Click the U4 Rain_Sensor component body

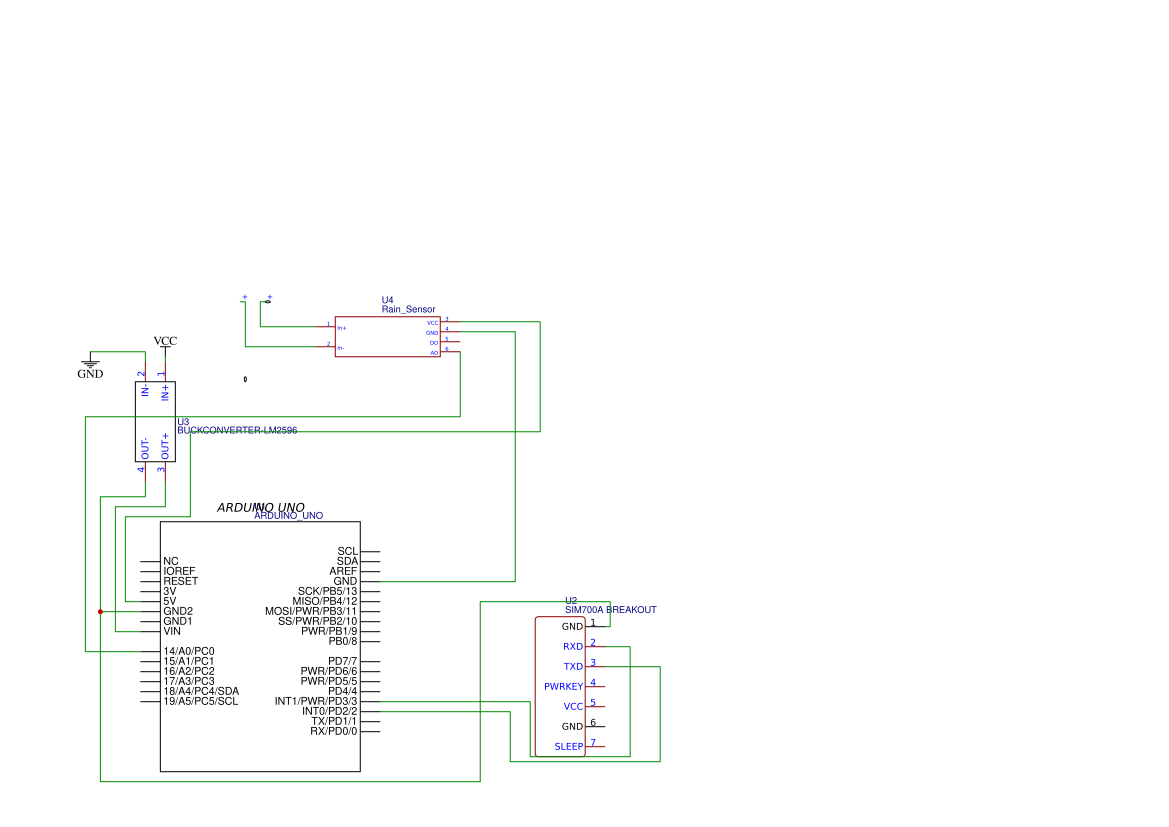(x=388, y=336)
